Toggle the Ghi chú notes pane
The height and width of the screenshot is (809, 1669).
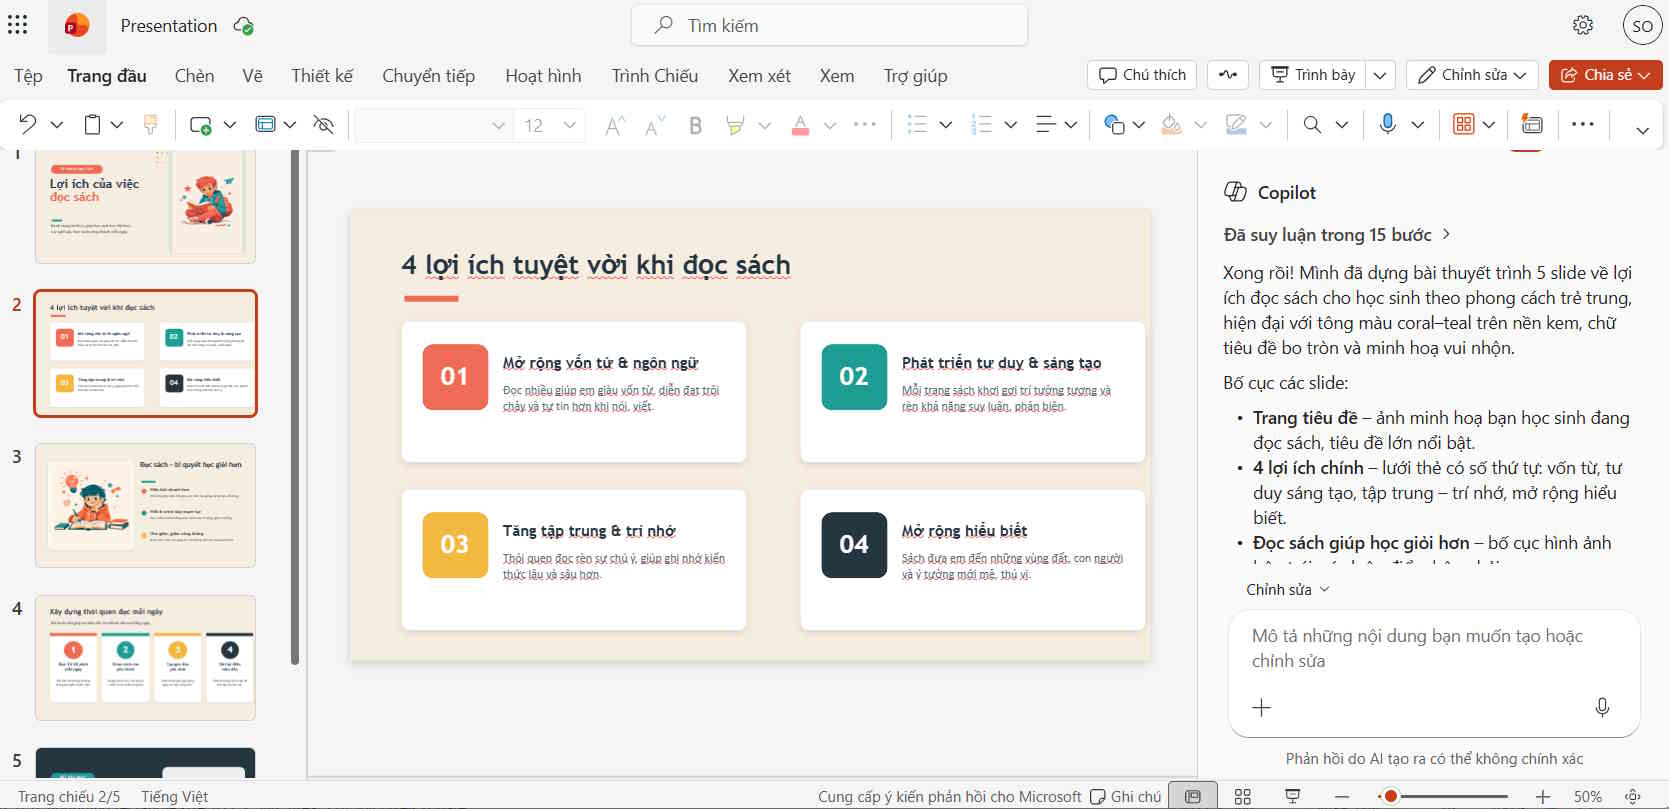(1126, 796)
